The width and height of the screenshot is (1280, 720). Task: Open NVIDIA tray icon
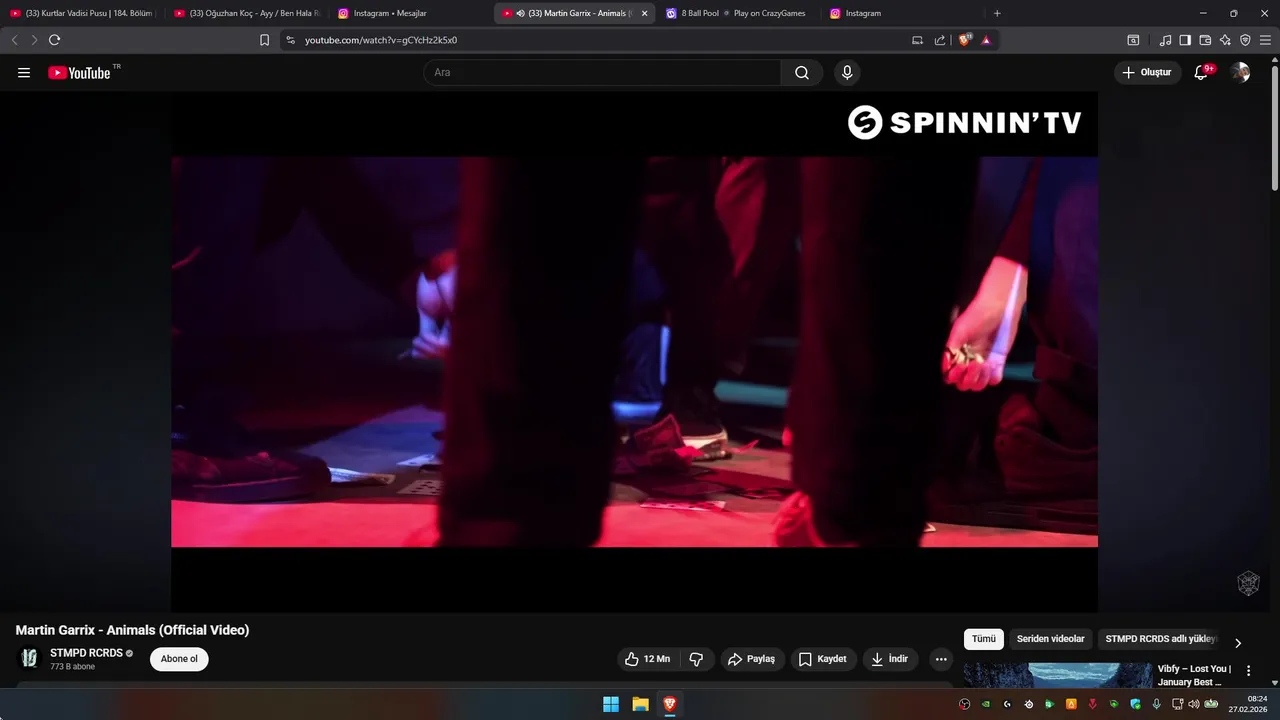tap(986, 704)
